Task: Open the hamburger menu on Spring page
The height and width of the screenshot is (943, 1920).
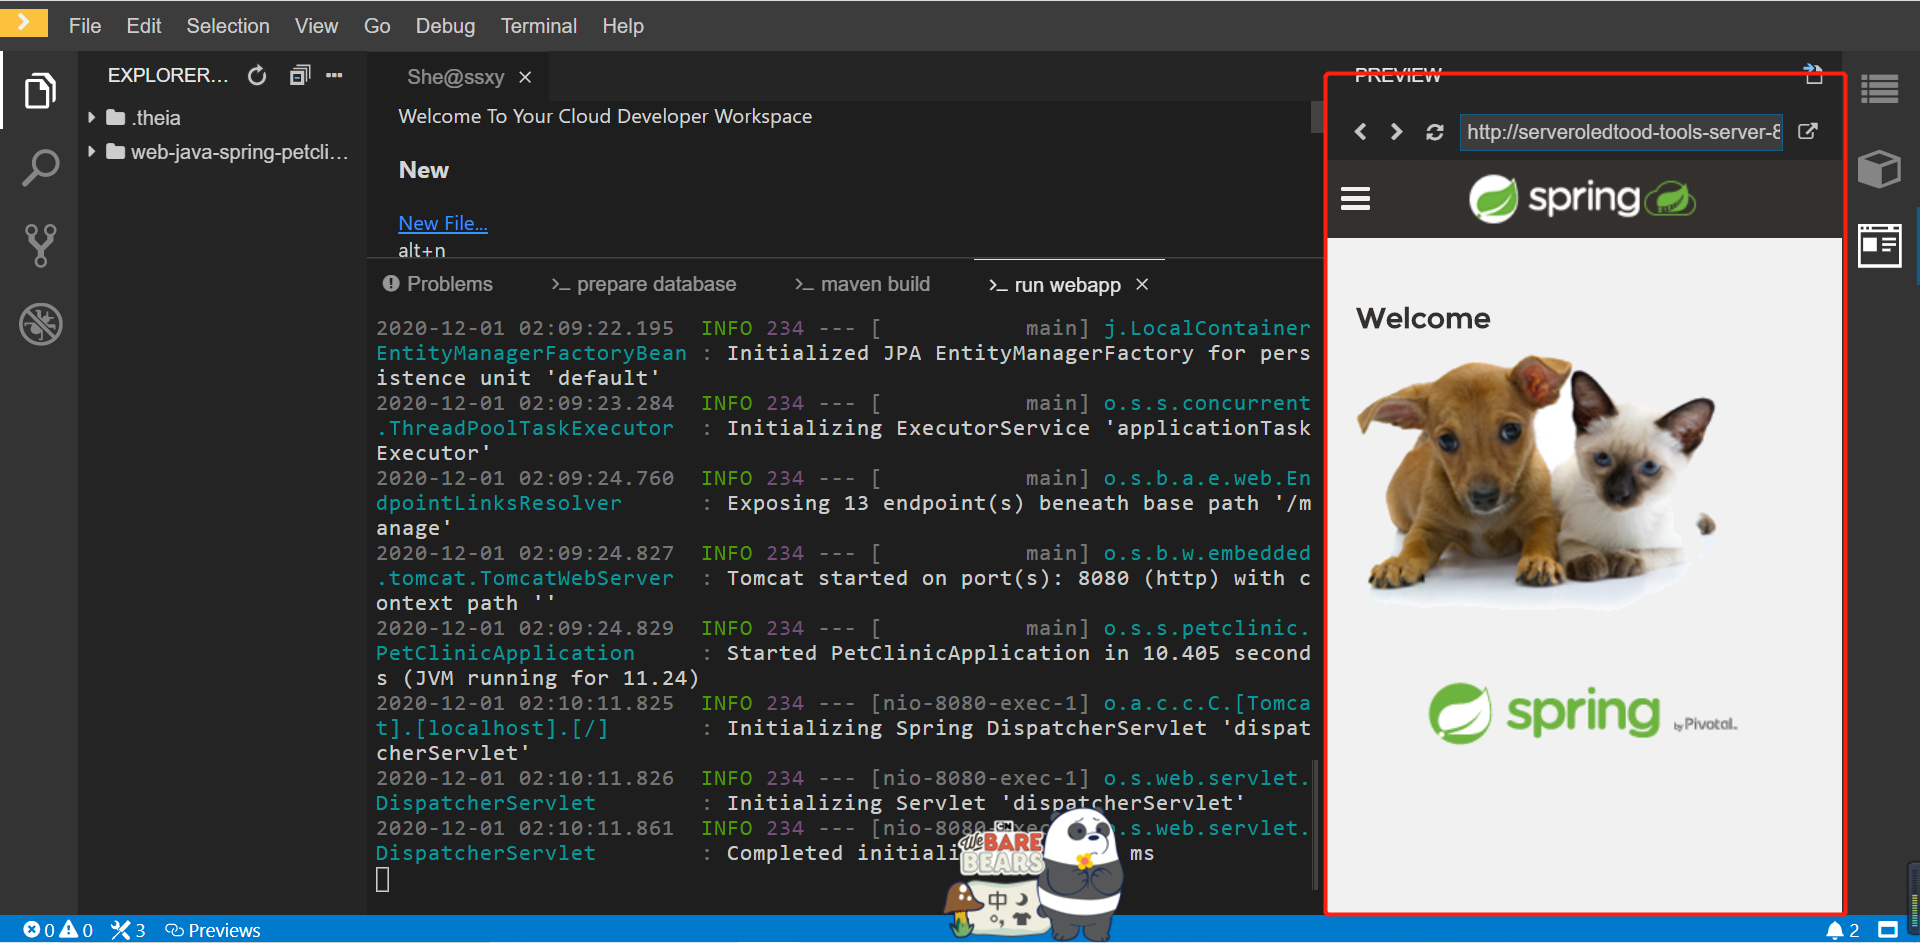Action: tap(1355, 199)
